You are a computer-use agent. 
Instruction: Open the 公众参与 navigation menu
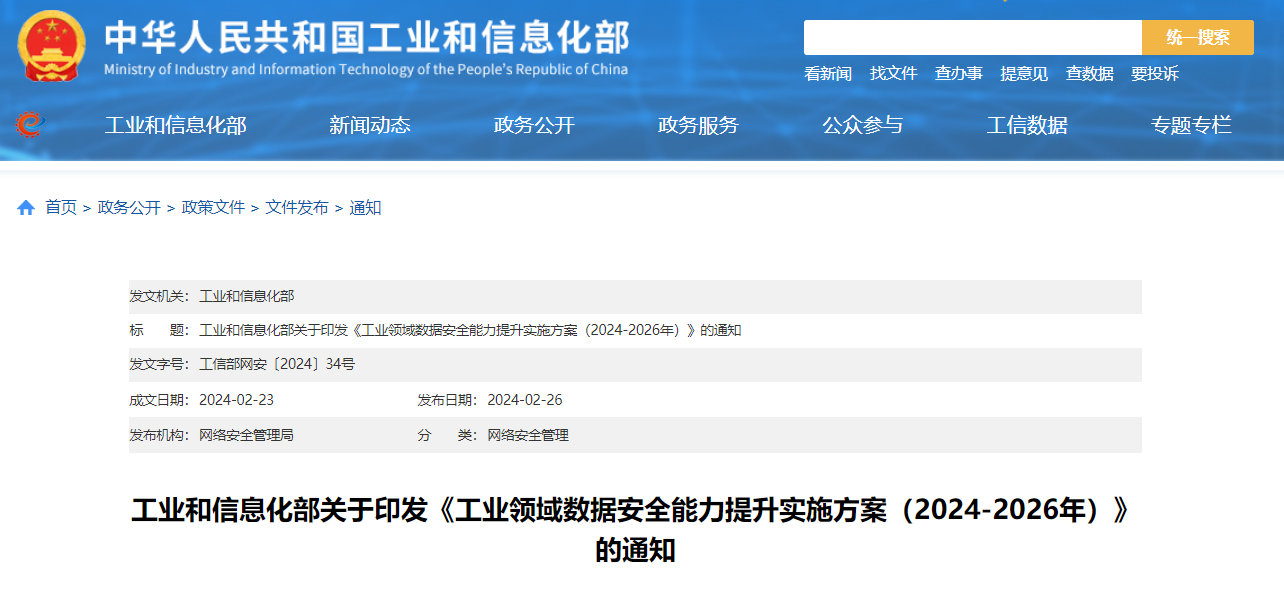(862, 125)
